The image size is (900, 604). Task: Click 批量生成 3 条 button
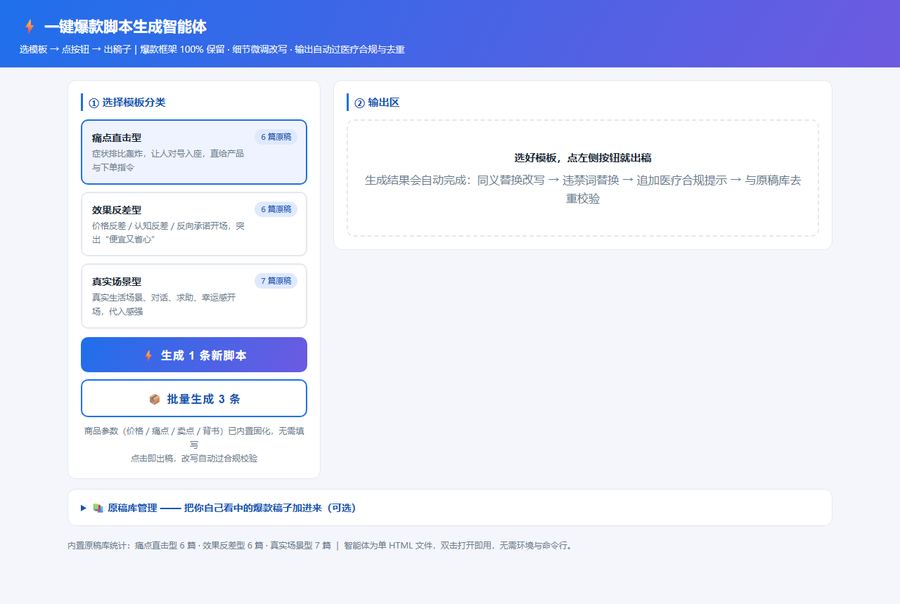point(194,398)
